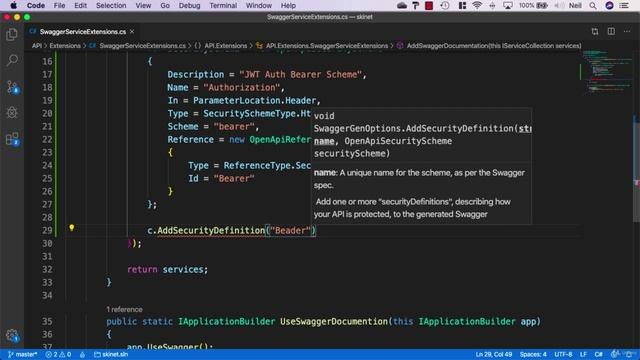
Task: Open the Selection menu
Action: 111,5
